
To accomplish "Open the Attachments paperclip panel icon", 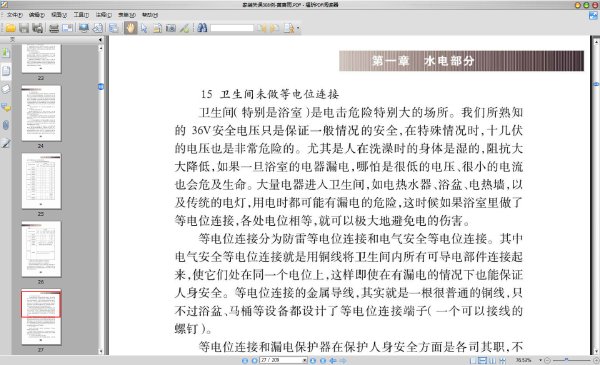I will (6, 125).
